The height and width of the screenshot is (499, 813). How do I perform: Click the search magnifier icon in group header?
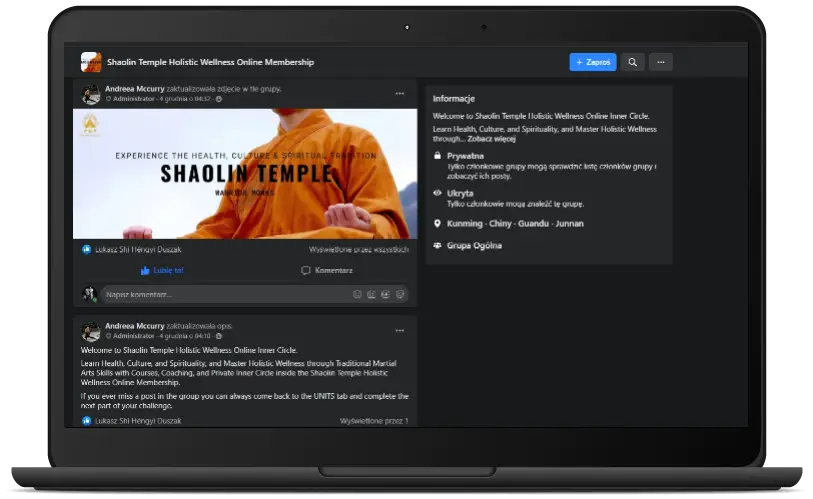(632, 62)
